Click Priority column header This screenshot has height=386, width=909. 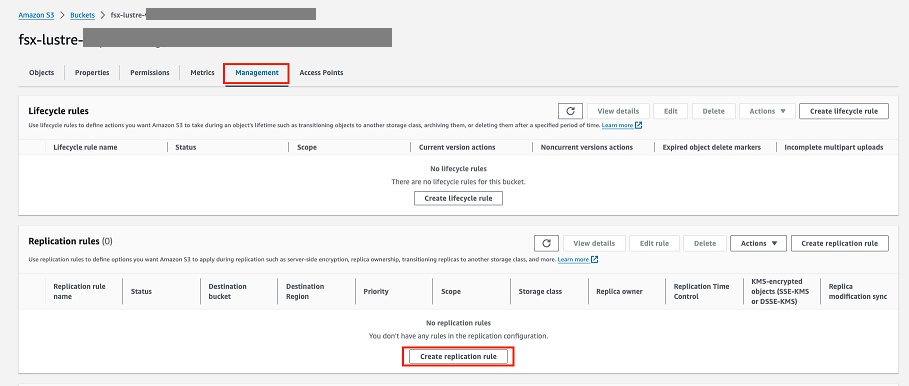[376, 292]
